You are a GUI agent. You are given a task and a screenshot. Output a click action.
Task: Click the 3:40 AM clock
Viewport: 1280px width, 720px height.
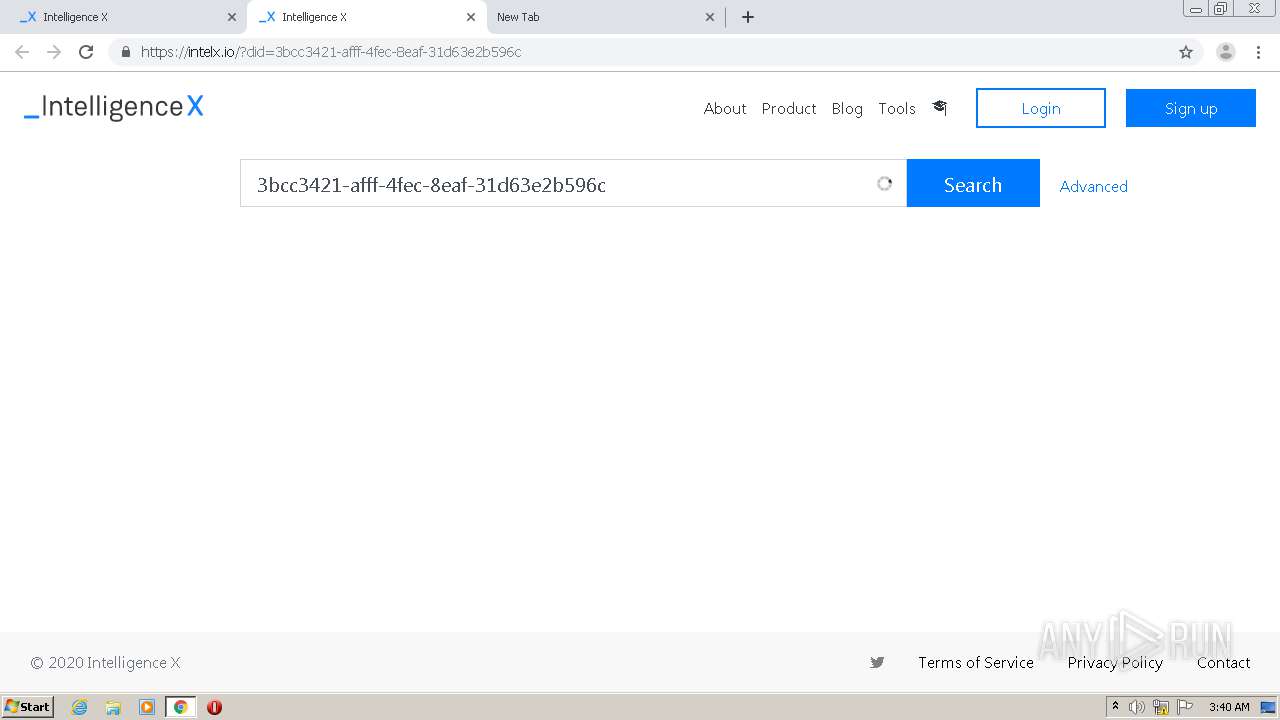1229,707
